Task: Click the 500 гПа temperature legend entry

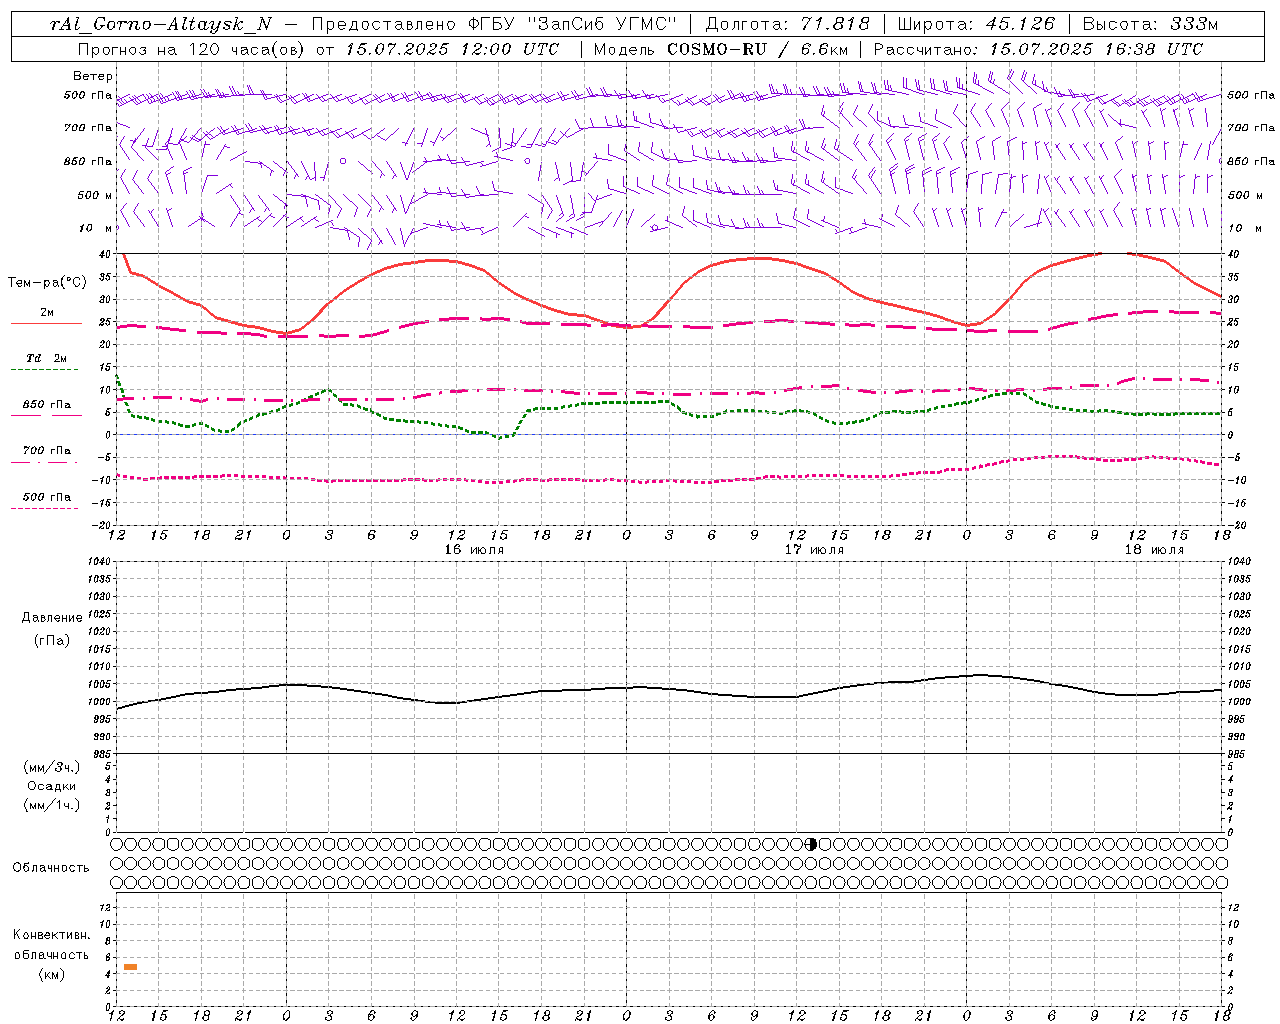Action: [x=47, y=497]
